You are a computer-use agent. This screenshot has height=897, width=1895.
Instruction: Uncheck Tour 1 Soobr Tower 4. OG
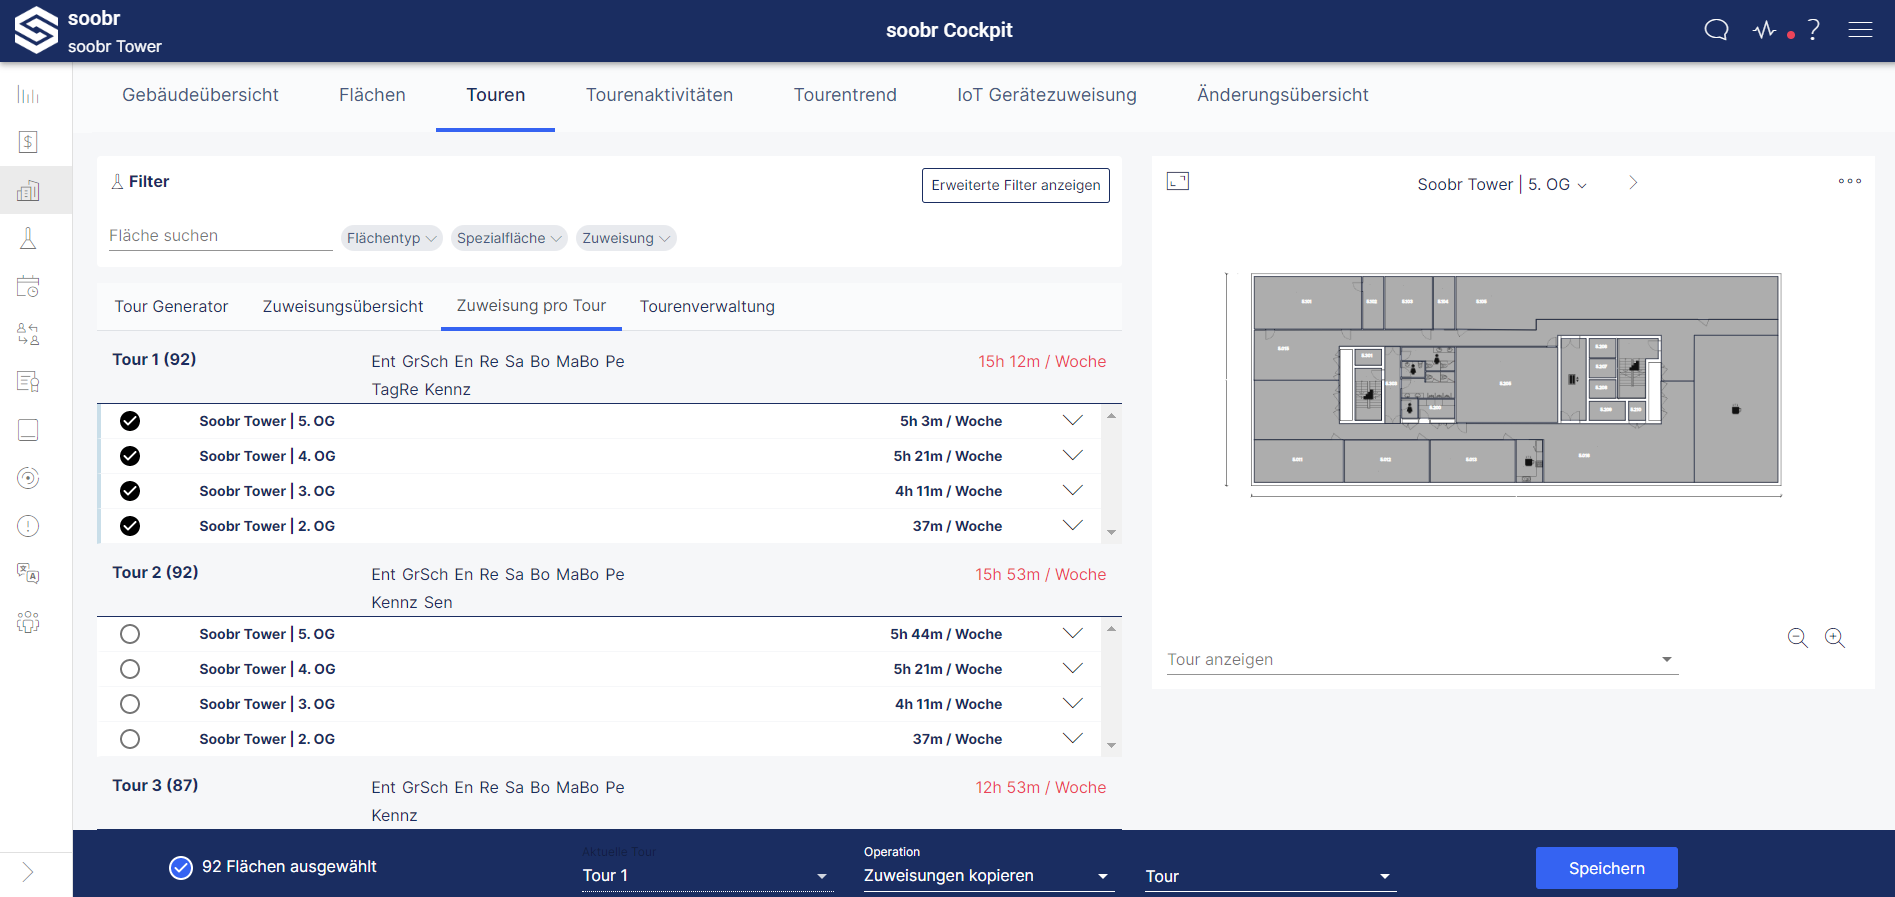[x=130, y=456]
